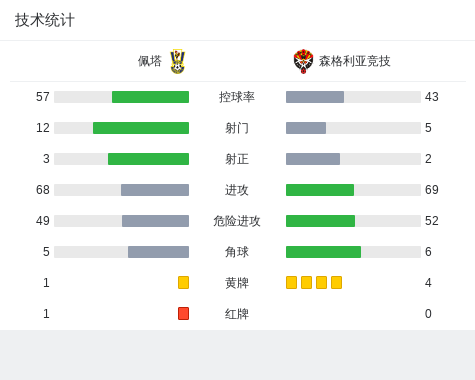Select the 技术统计 section heading
This screenshot has height=380, width=475.
pos(45,20)
